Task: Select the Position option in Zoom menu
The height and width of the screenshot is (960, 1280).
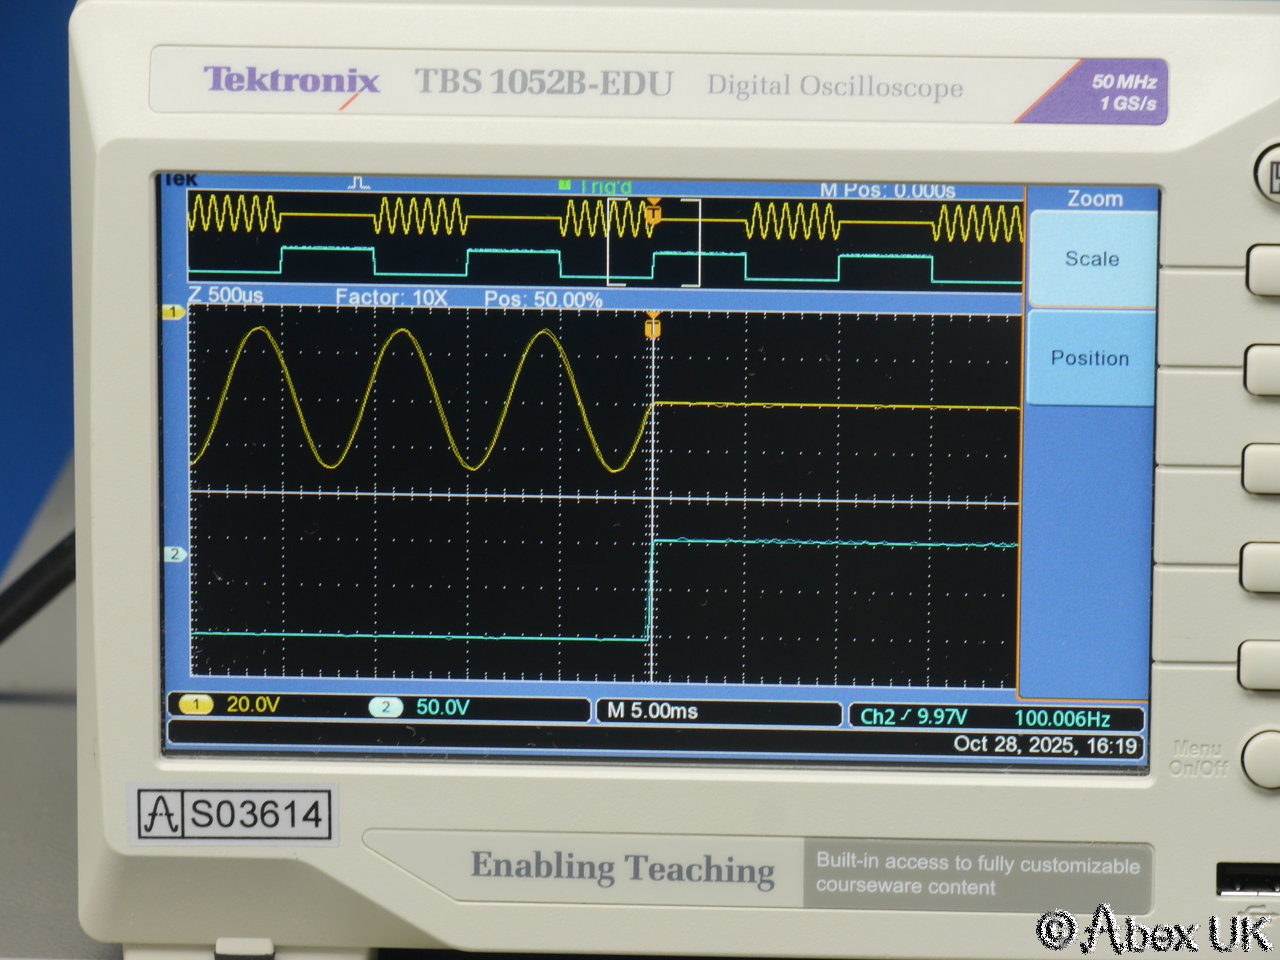Action: pos(1089,358)
